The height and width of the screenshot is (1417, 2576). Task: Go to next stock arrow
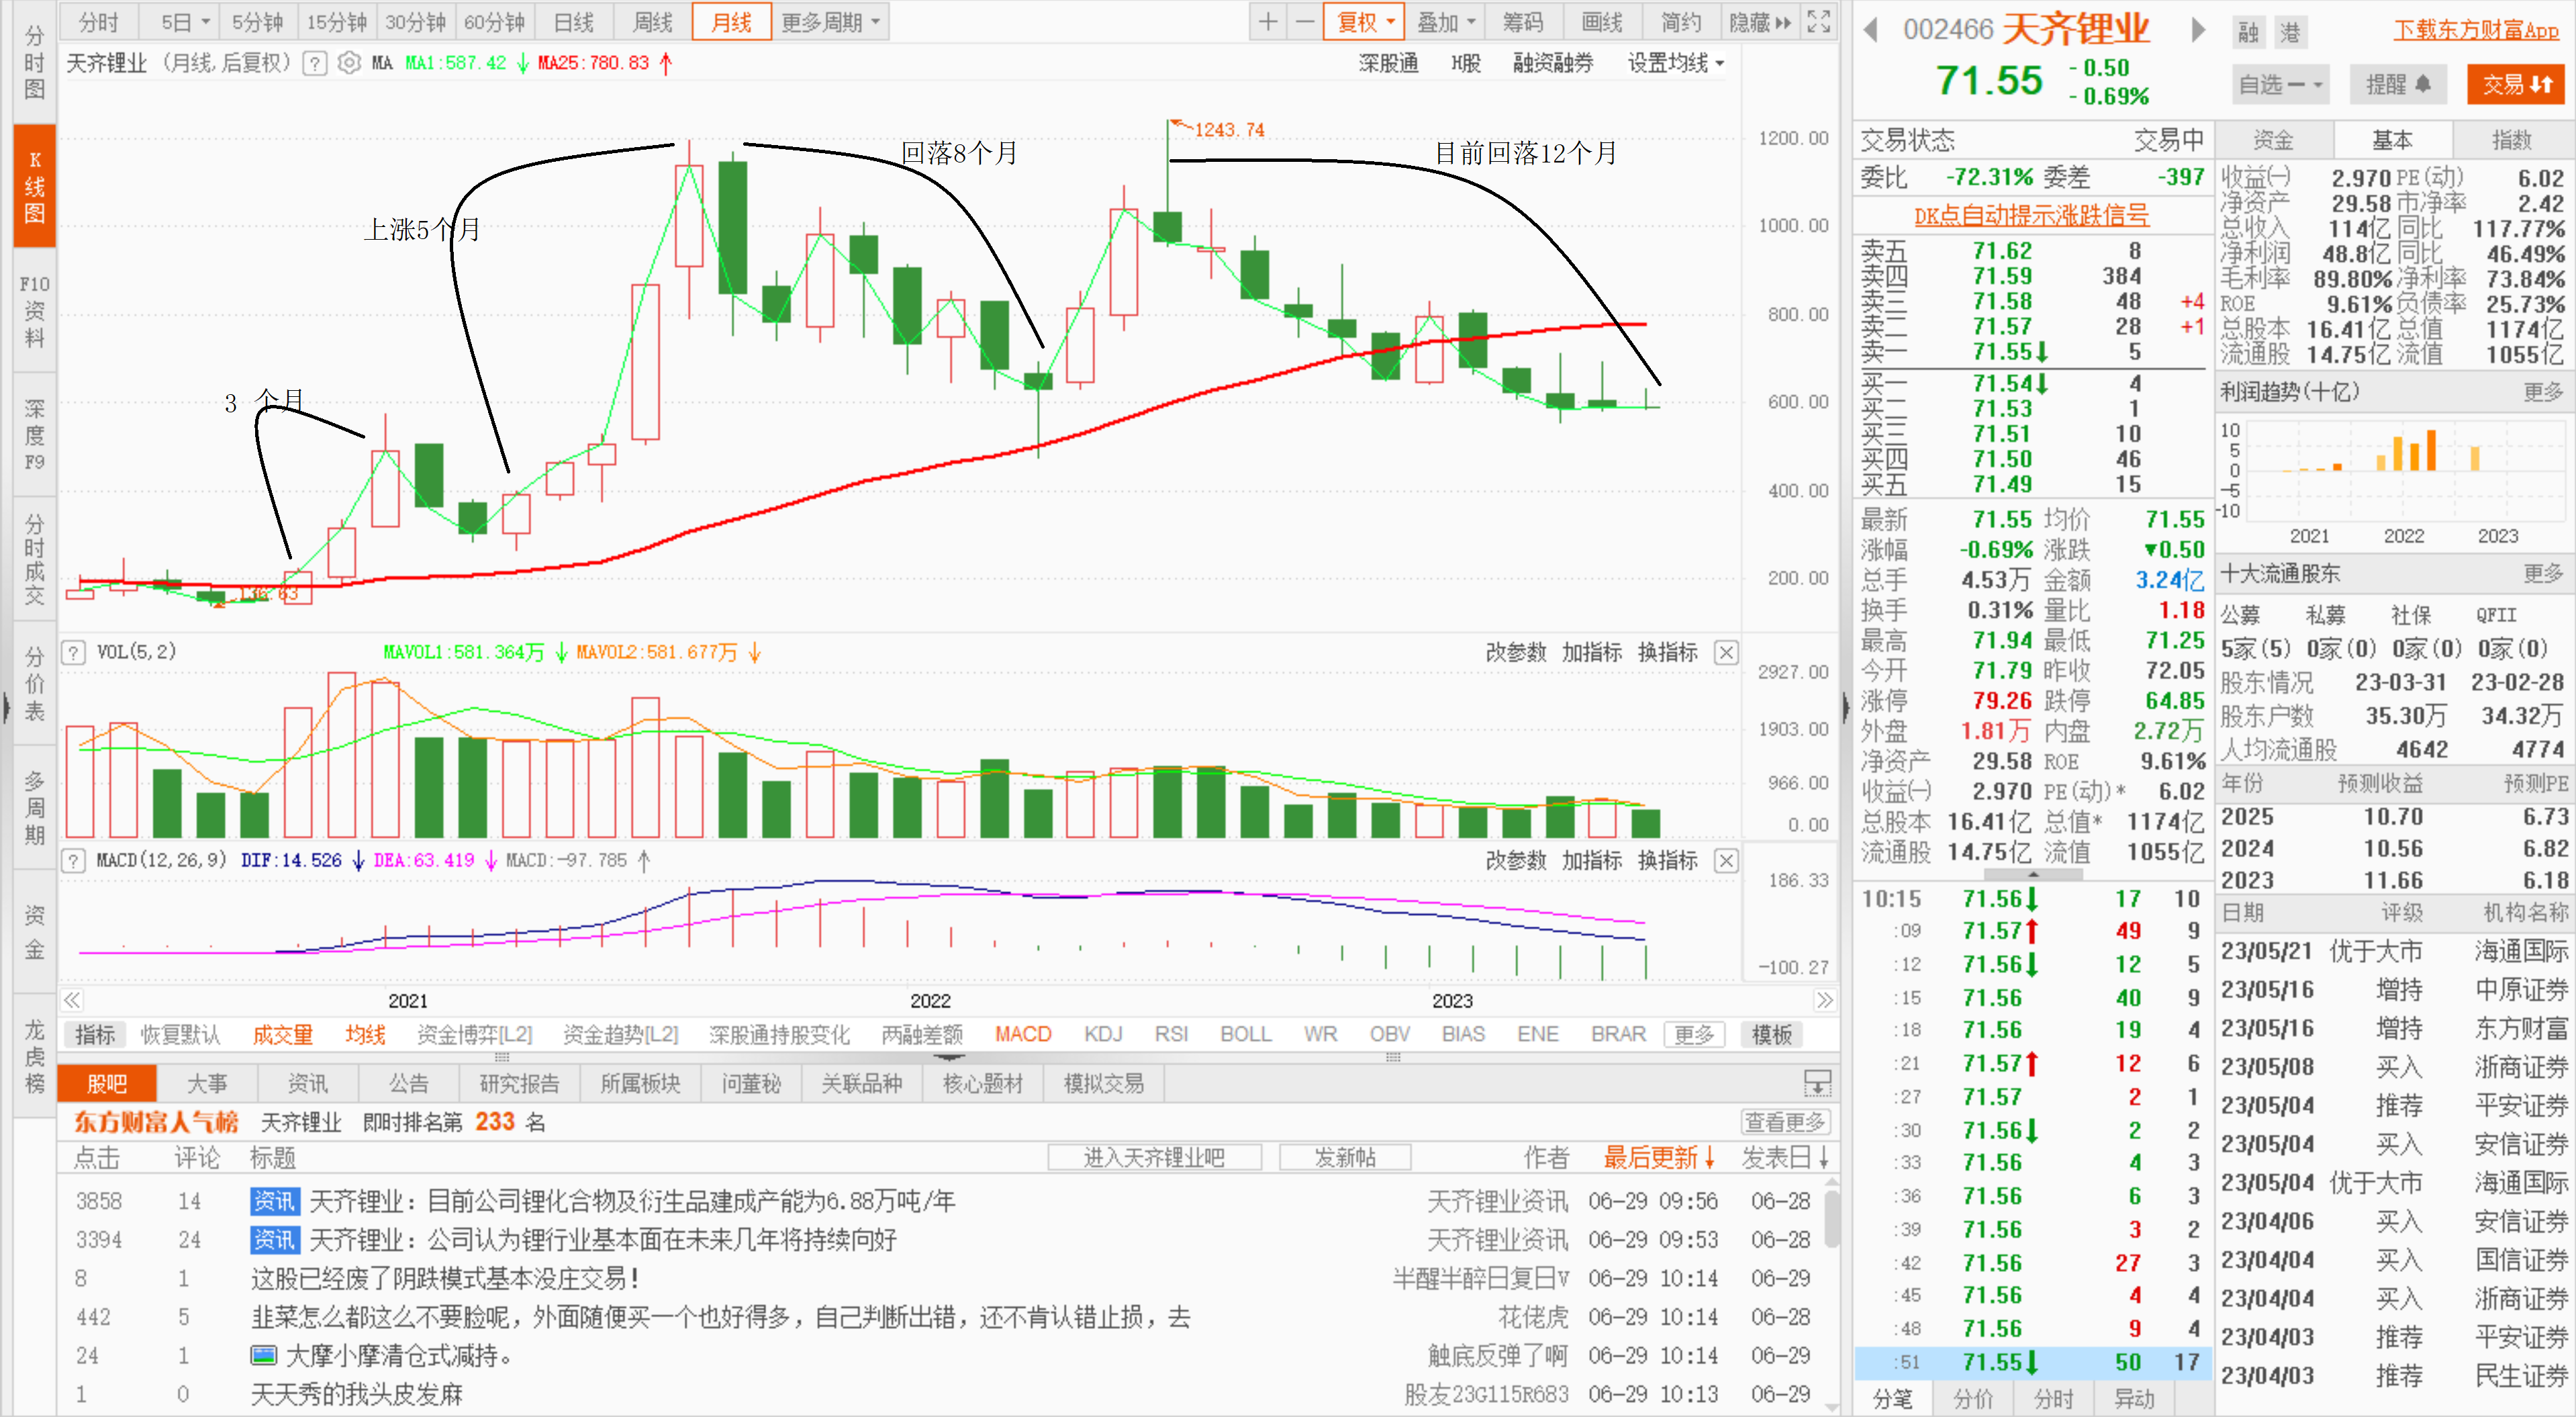2198,30
